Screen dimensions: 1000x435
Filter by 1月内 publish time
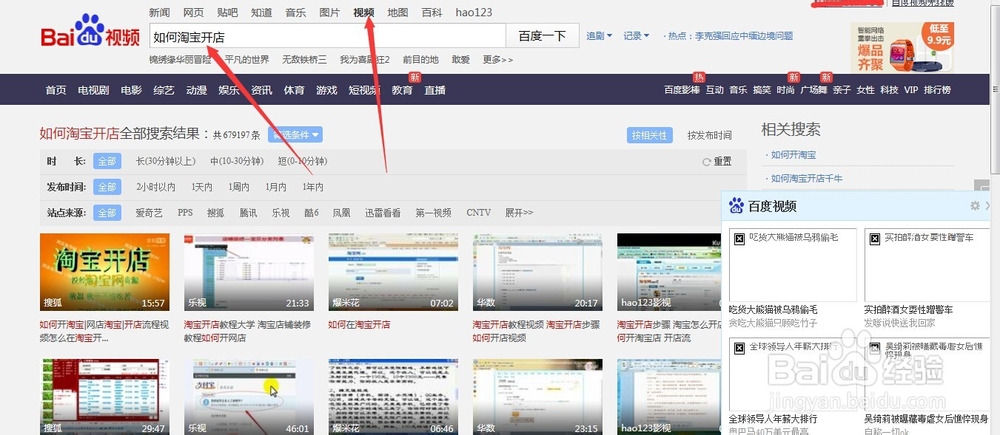coord(276,187)
